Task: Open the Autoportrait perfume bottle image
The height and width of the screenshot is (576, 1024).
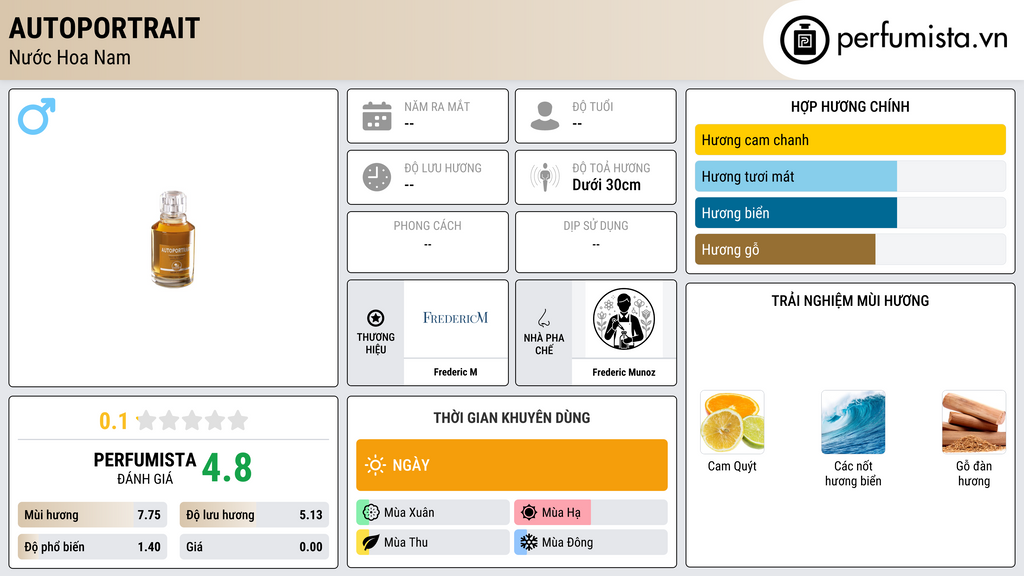Action: [x=173, y=238]
